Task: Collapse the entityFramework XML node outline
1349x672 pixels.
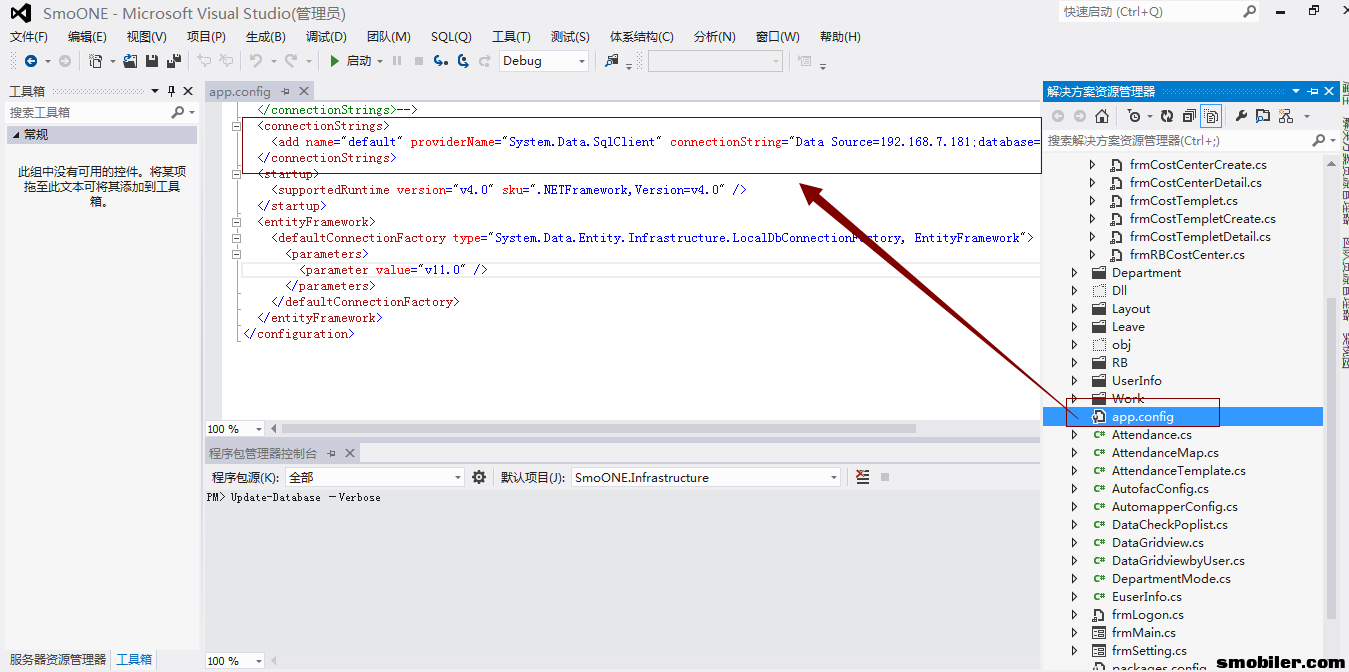Action: (236, 222)
